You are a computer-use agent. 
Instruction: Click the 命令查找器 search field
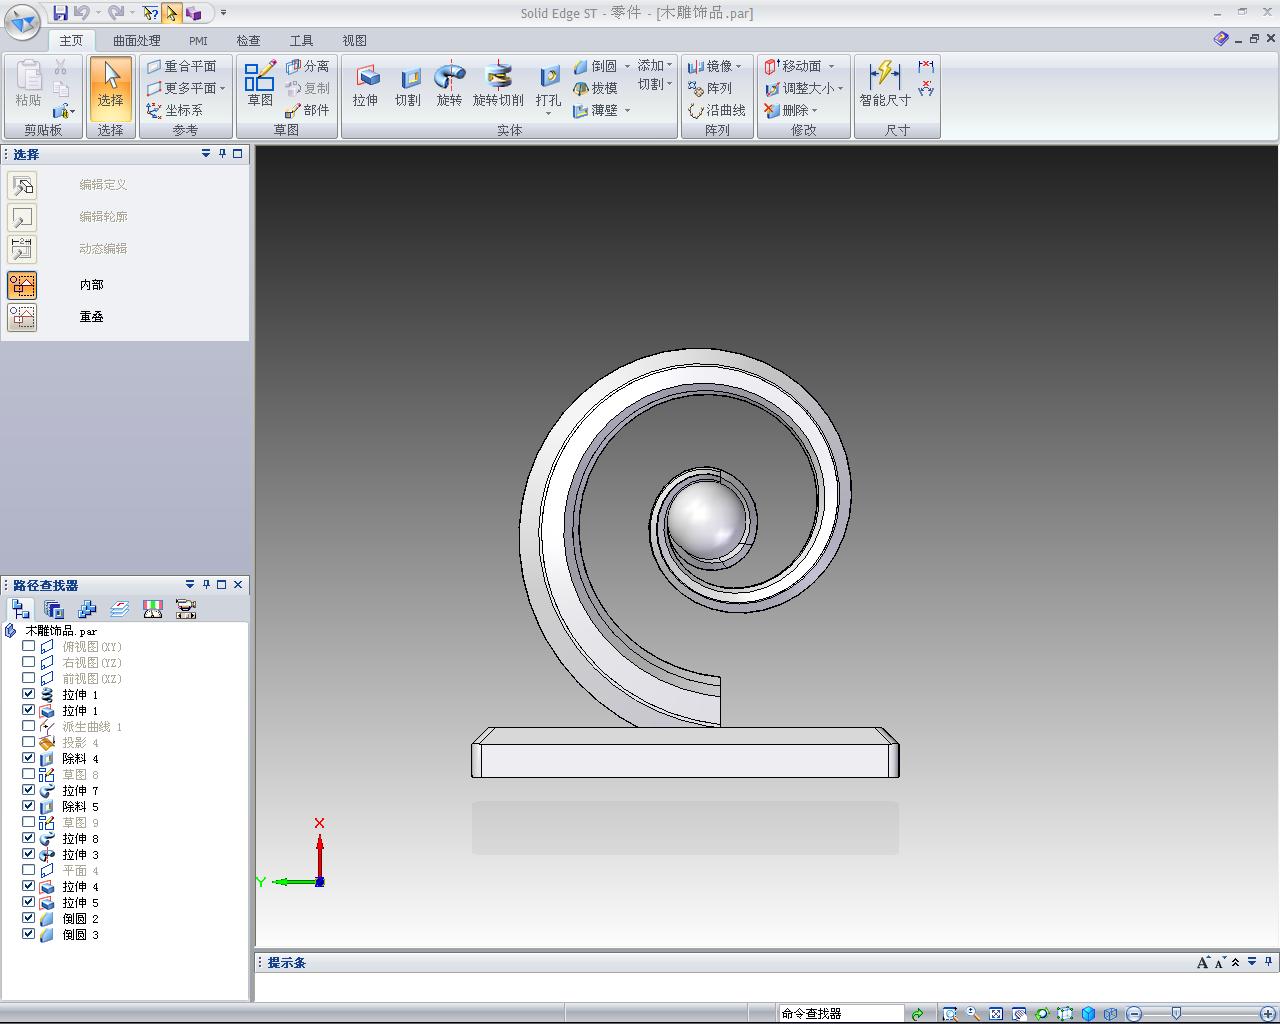click(840, 1014)
